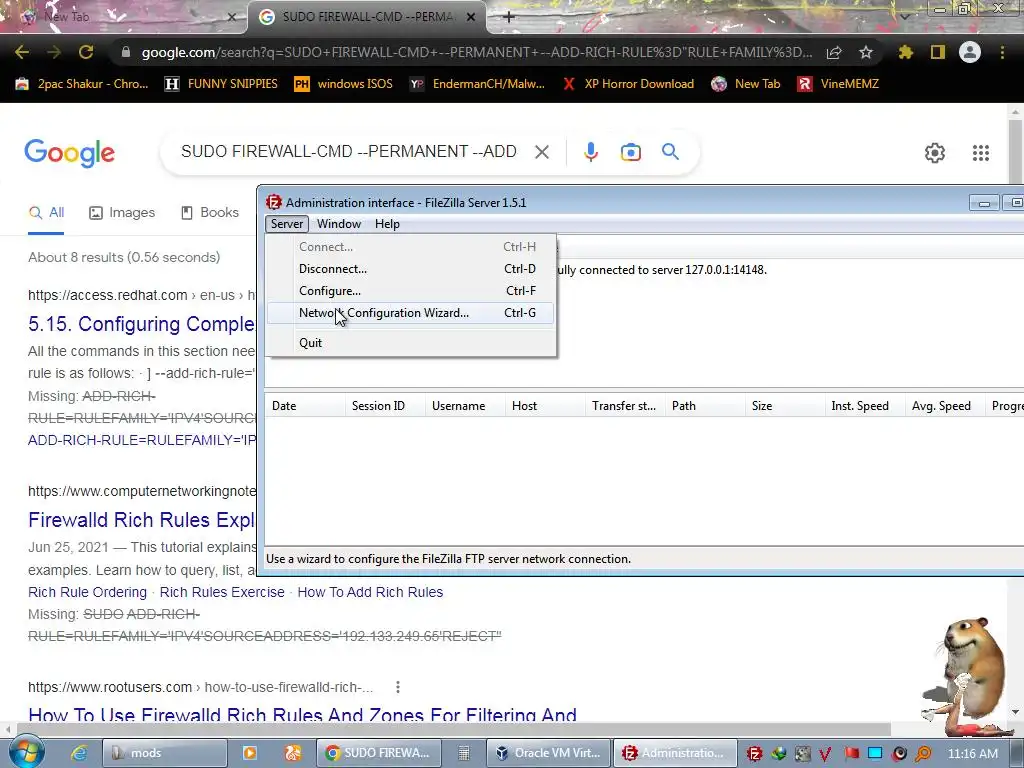
Task: Open UC Browser taskbar icon
Action: (x=293, y=753)
